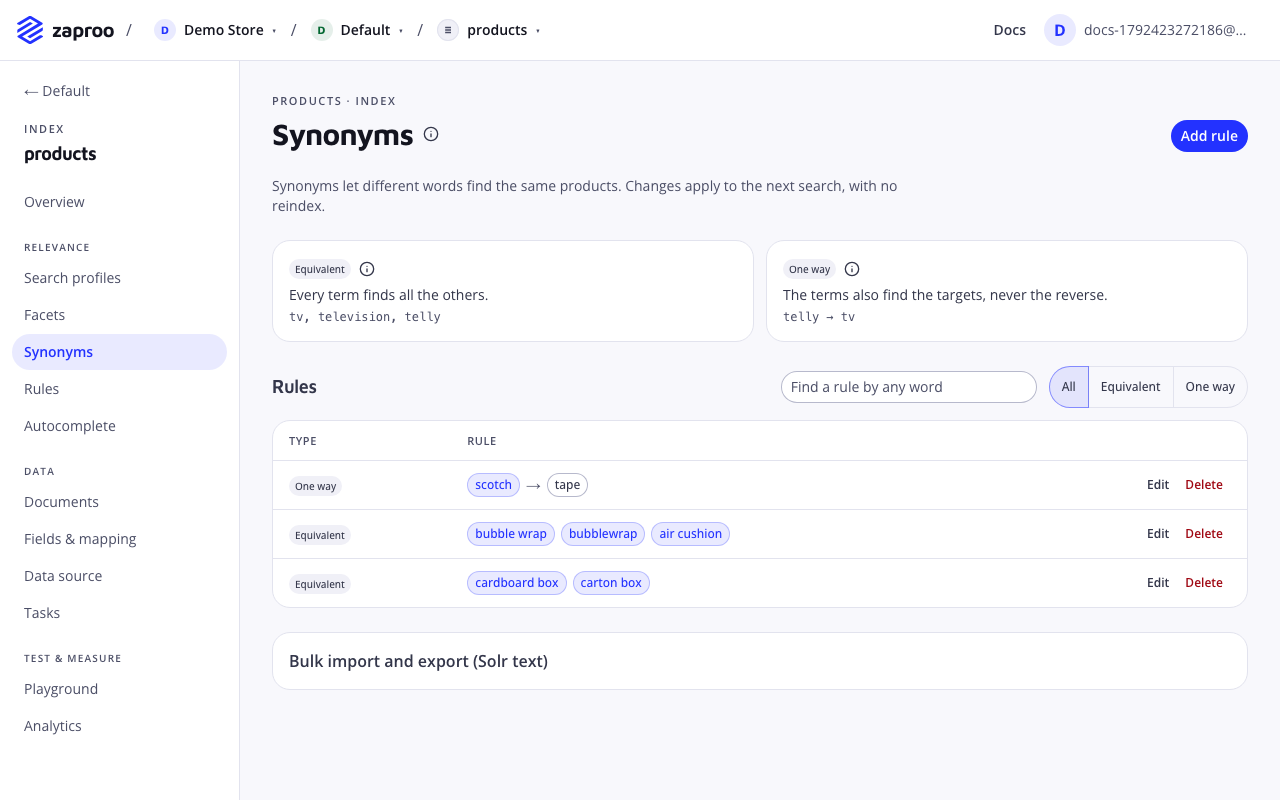
Task: Open Facets page
Action: (x=119, y=315)
